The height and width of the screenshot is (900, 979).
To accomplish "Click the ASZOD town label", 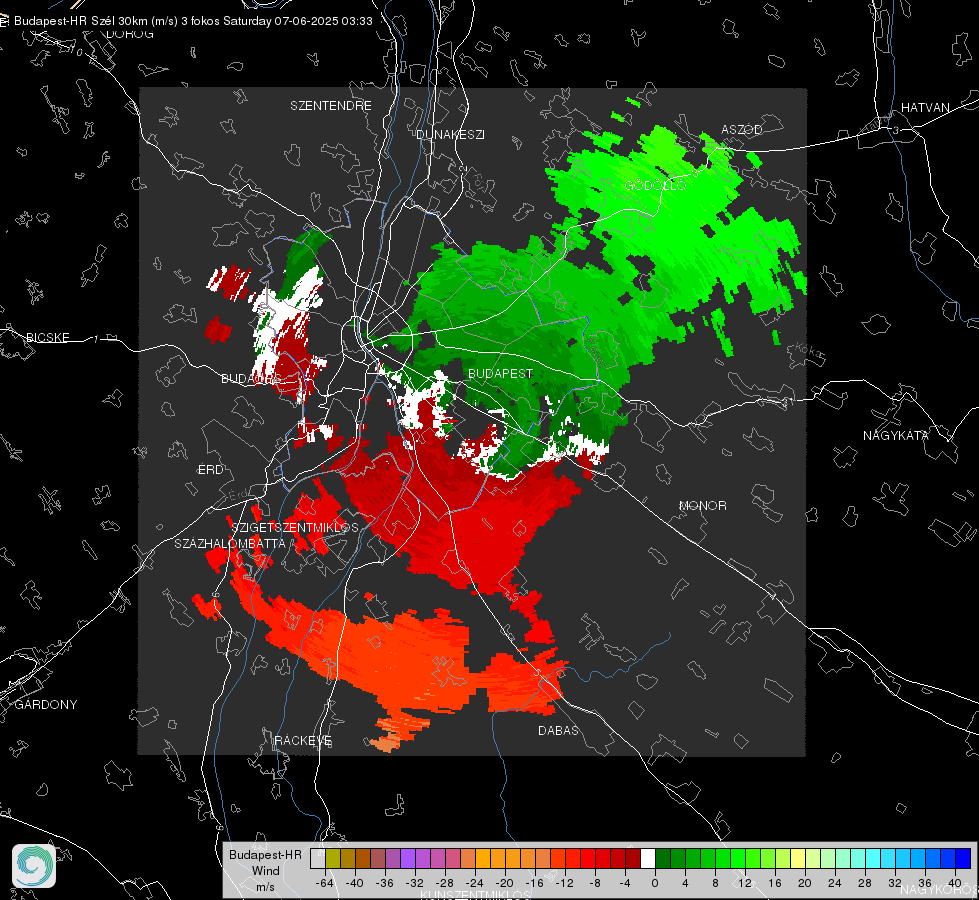I will pyautogui.click(x=742, y=129).
